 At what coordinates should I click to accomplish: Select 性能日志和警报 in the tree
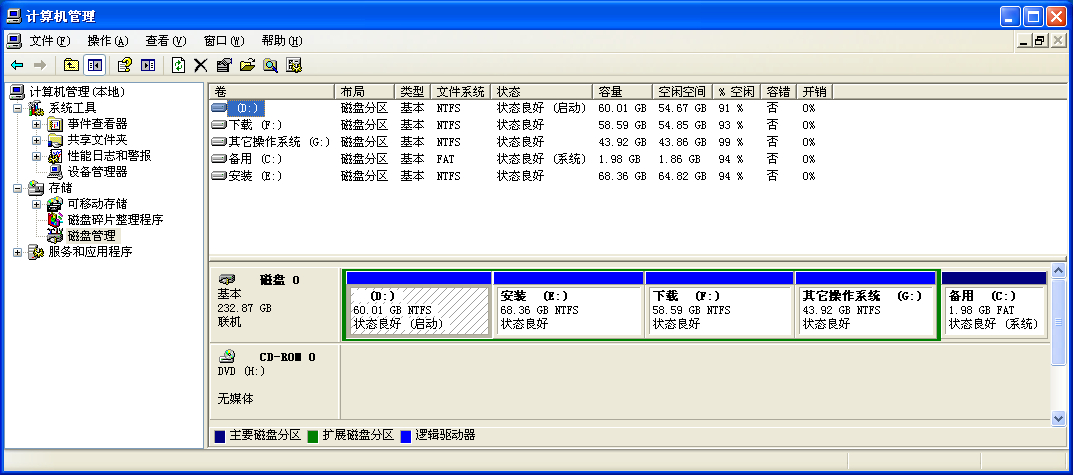pos(109,156)
